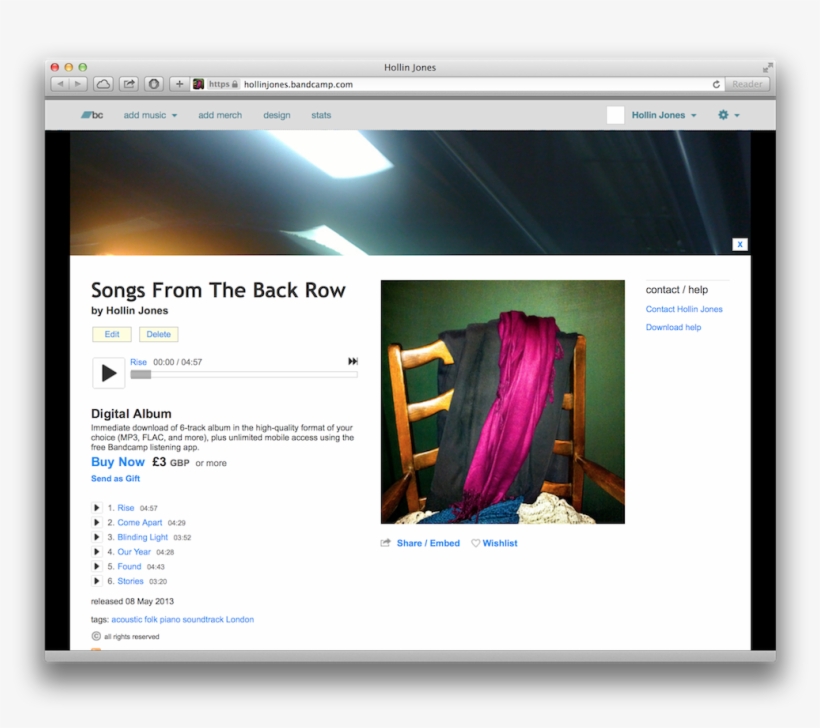Click the Share / Embed icon

coord(385,542)
